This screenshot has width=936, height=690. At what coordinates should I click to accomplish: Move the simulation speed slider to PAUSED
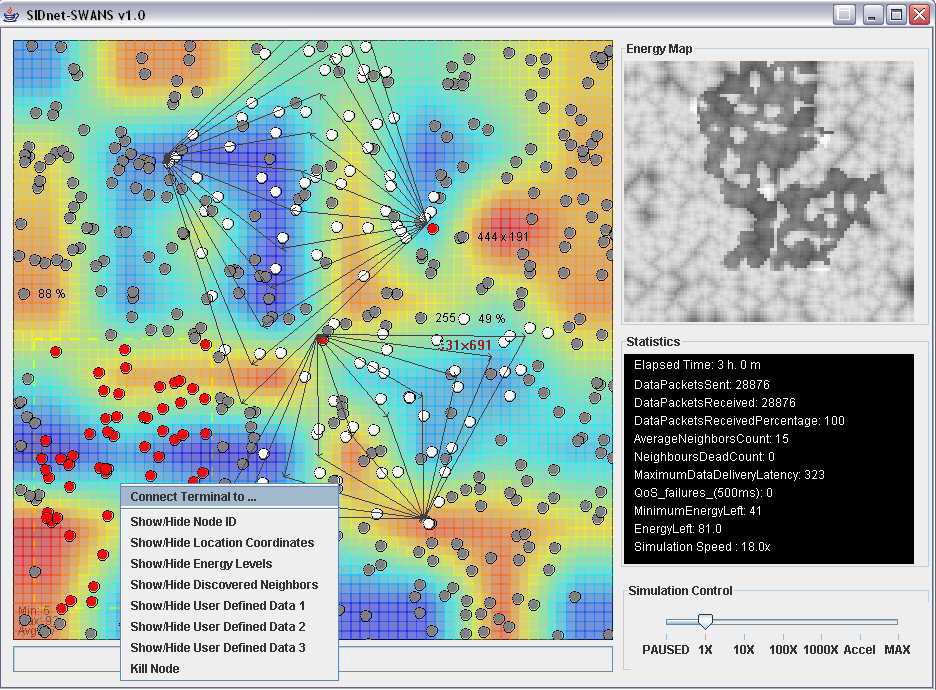[x=666, y=622]
